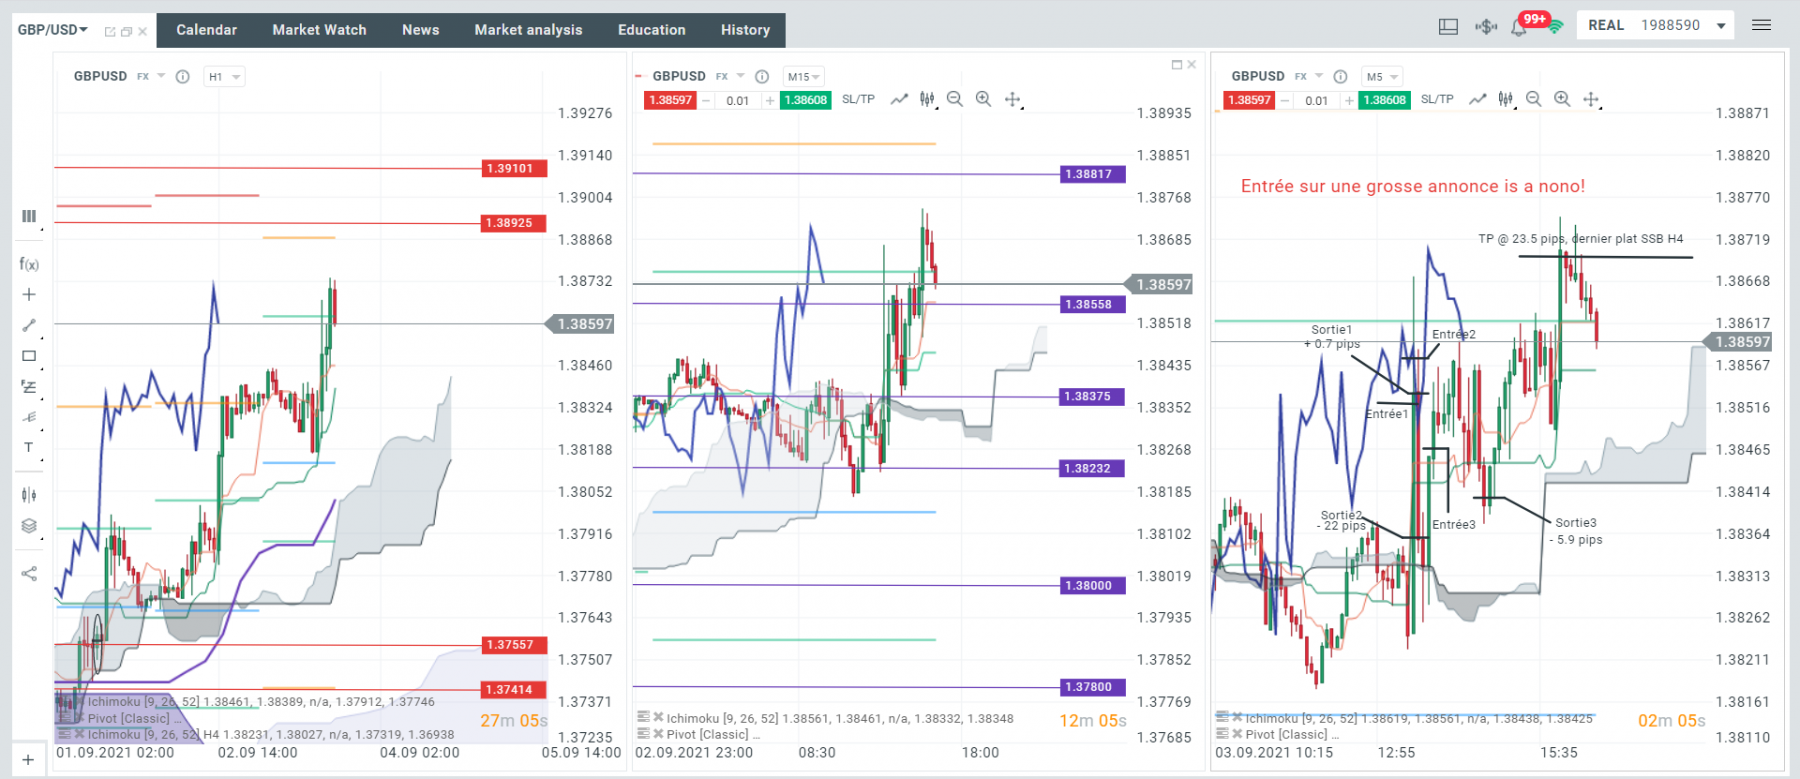The height and width of the screenshot is (779, 1800).
Task: Zoom in on the M15 chart
Action: click(x=984, y=99)
